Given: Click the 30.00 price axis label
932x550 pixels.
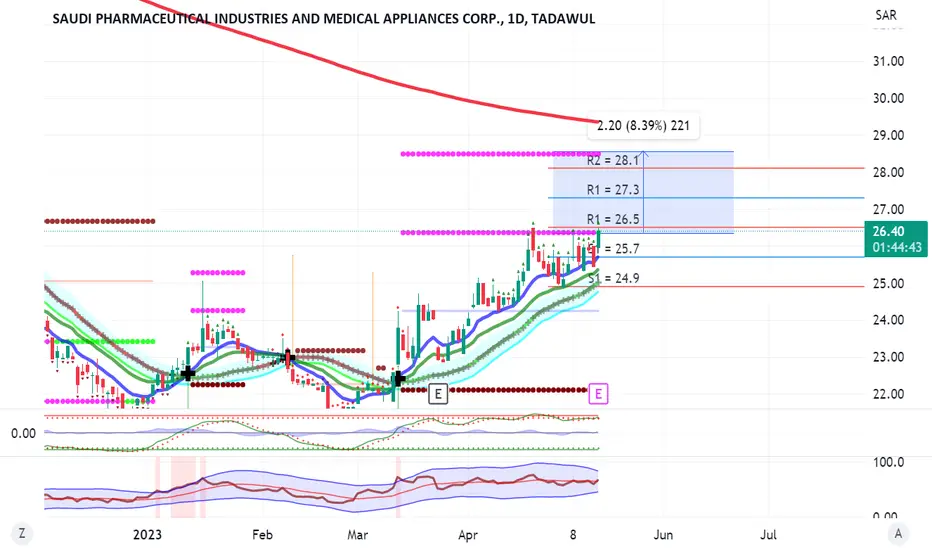Looking at the screenshot, I should tap(888, 98).
